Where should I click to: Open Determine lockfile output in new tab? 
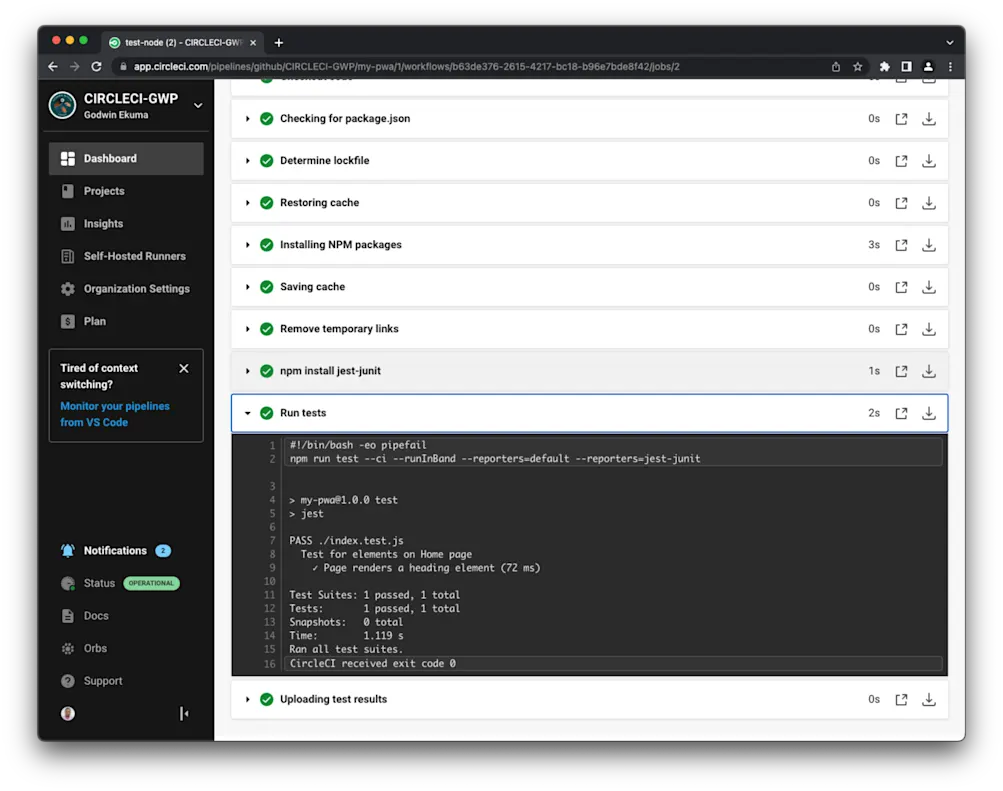901,161
